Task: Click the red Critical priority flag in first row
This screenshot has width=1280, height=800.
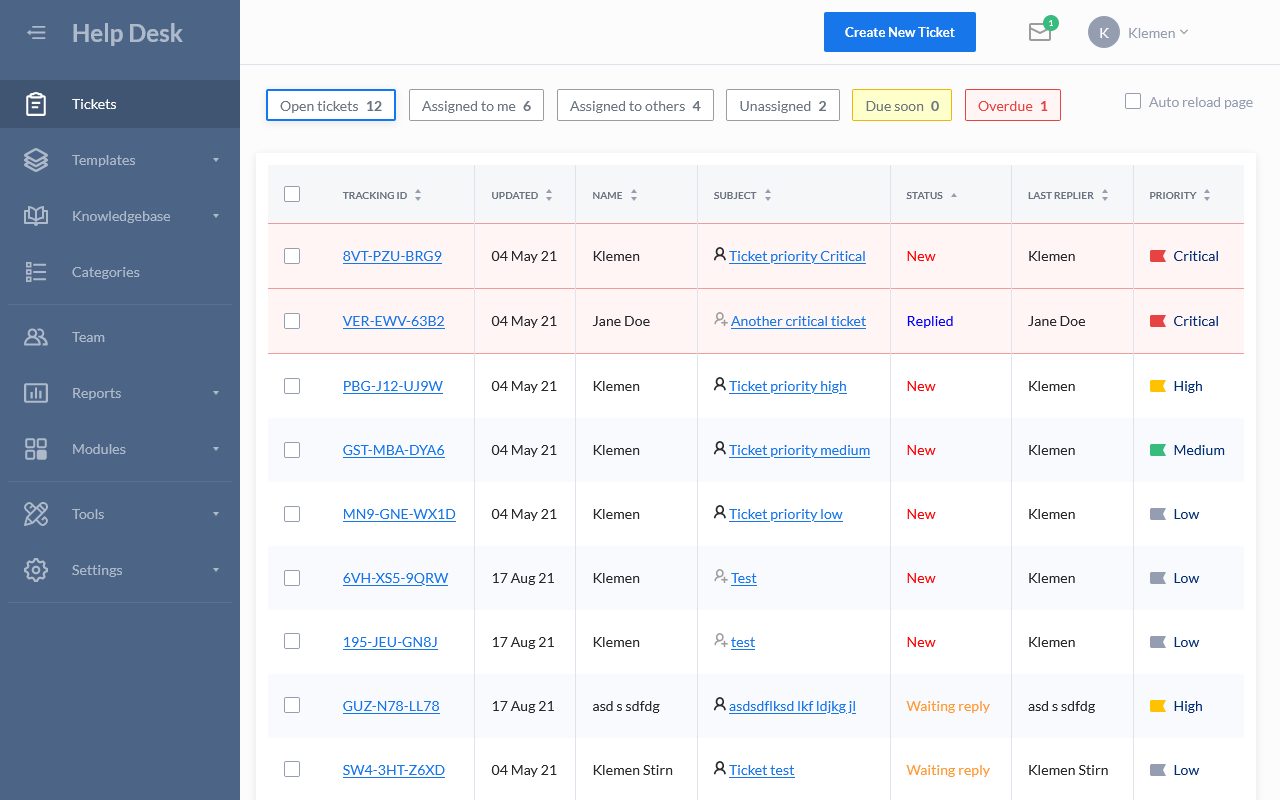Action: pyautogui.click(x=1158, y=256)
